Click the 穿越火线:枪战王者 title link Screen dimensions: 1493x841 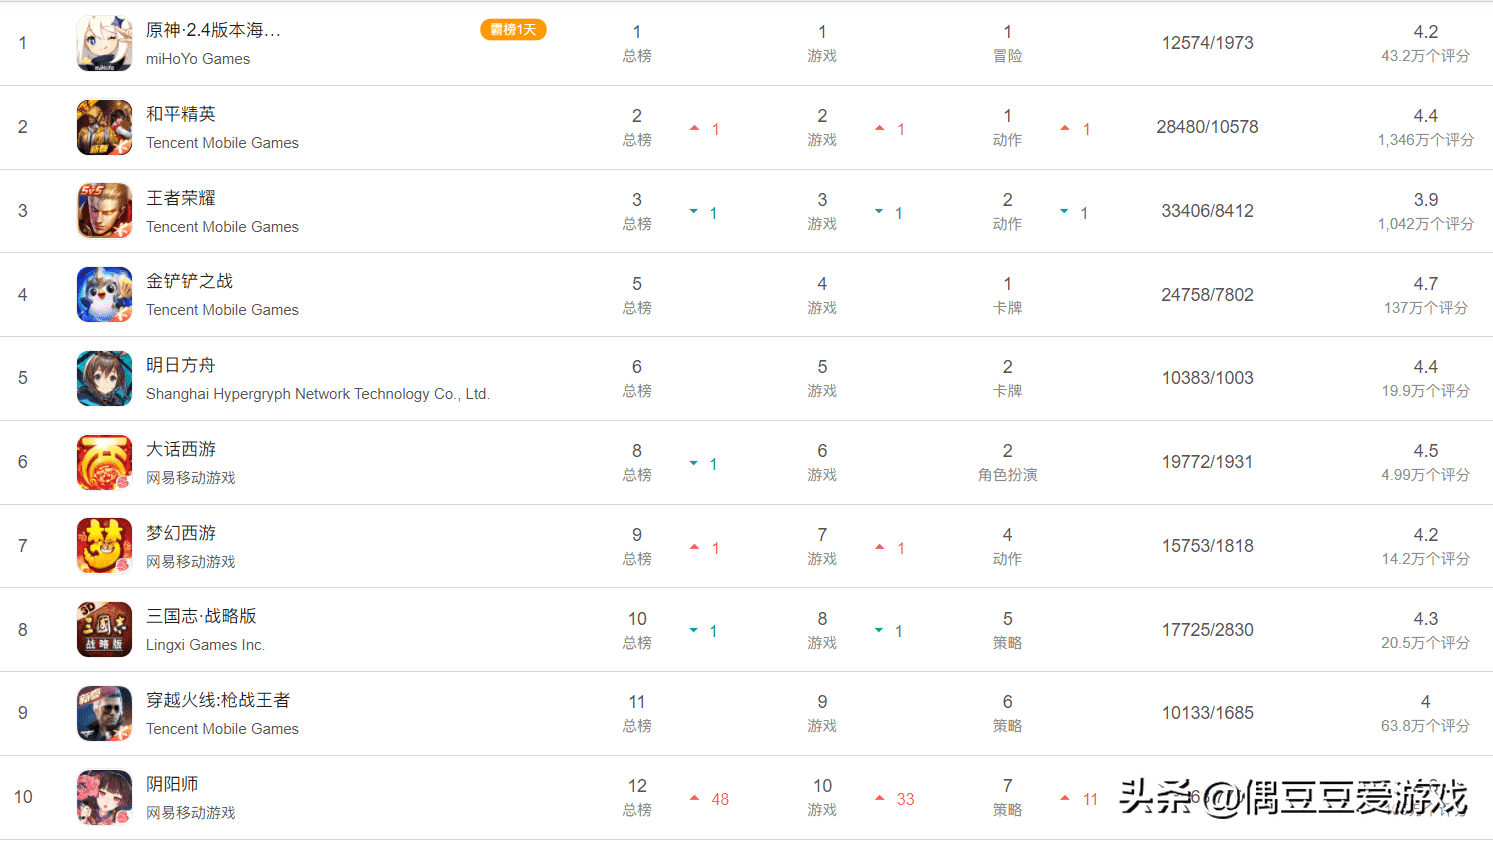[x=218, y=700]
